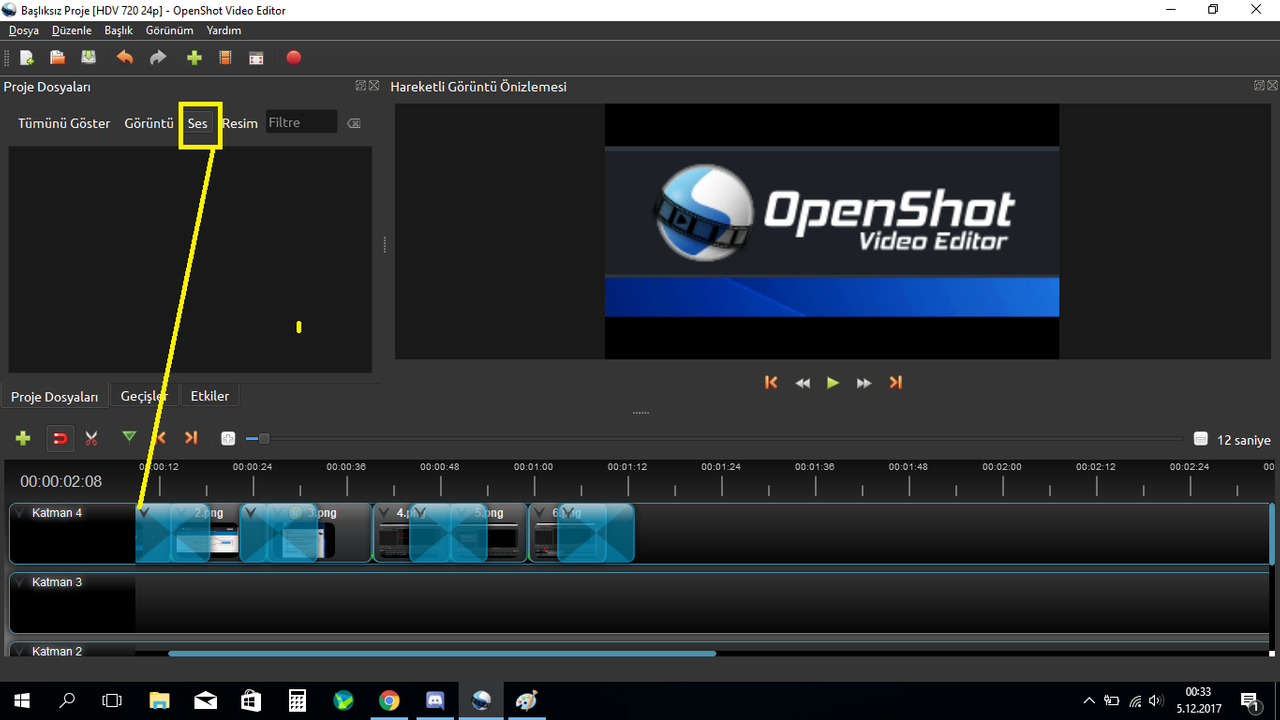
Task: Toggle fullscreen from the toolbar icon
Action: click(x=257, y=58)
